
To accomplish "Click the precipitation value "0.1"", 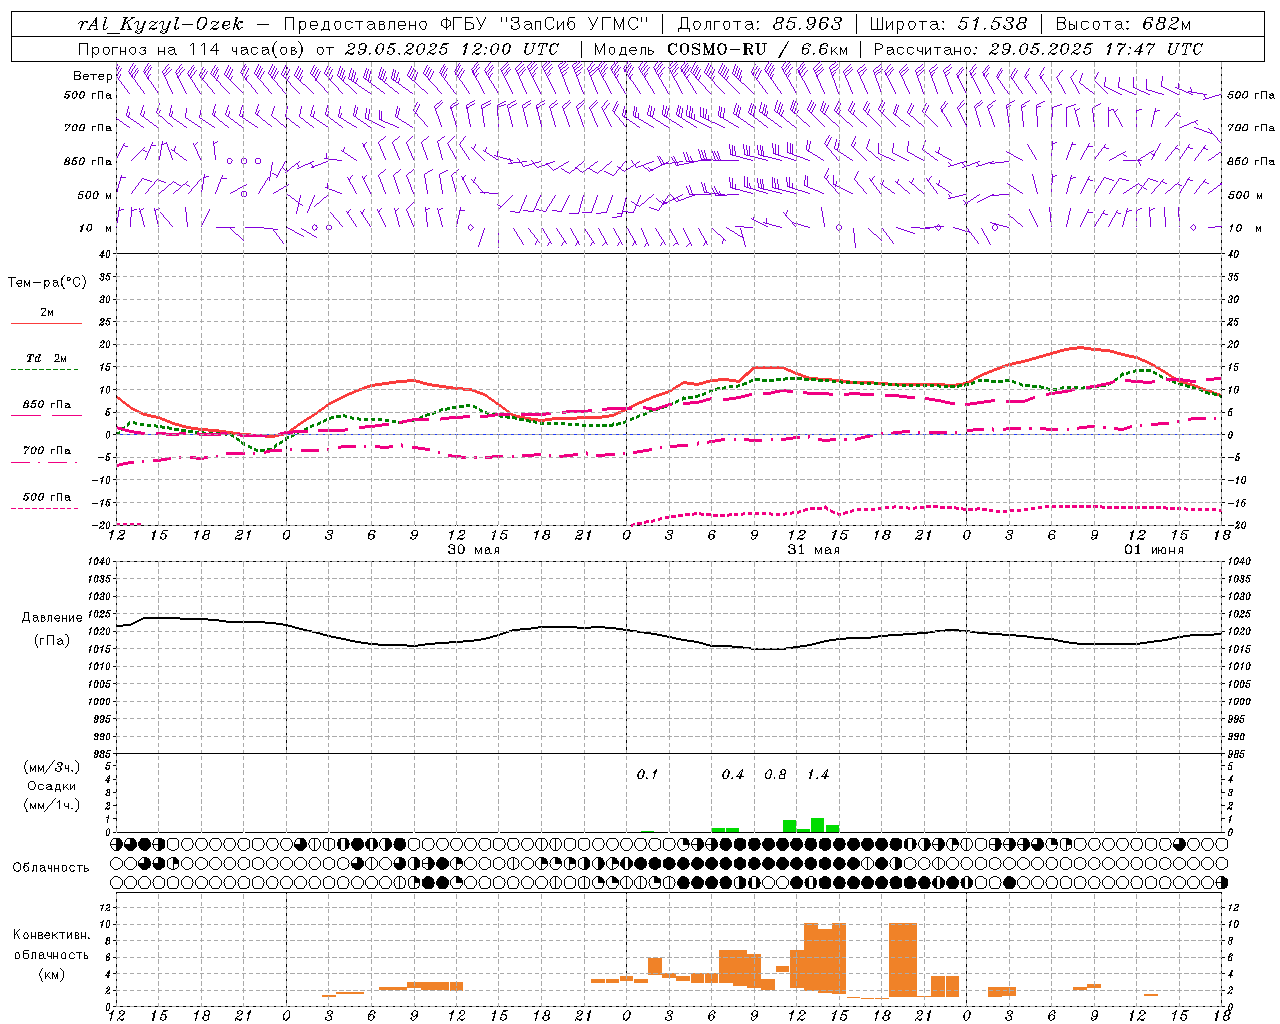I will pyautogui.click(x=648, y=775).
